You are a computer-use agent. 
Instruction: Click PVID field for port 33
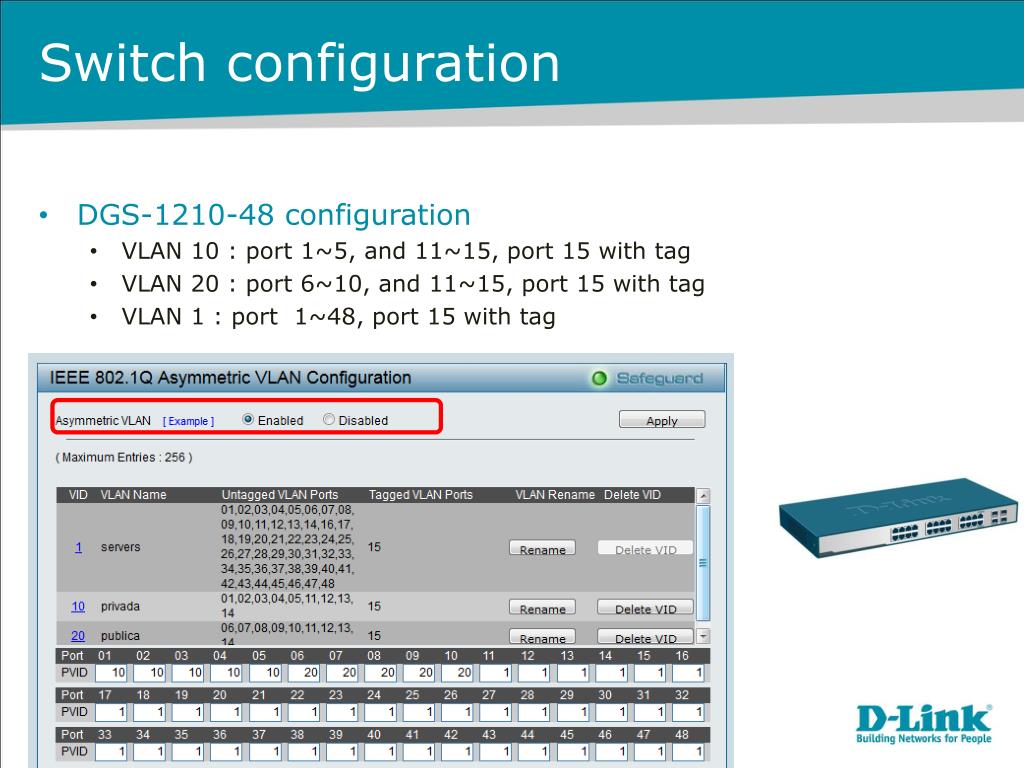[110, 752]
